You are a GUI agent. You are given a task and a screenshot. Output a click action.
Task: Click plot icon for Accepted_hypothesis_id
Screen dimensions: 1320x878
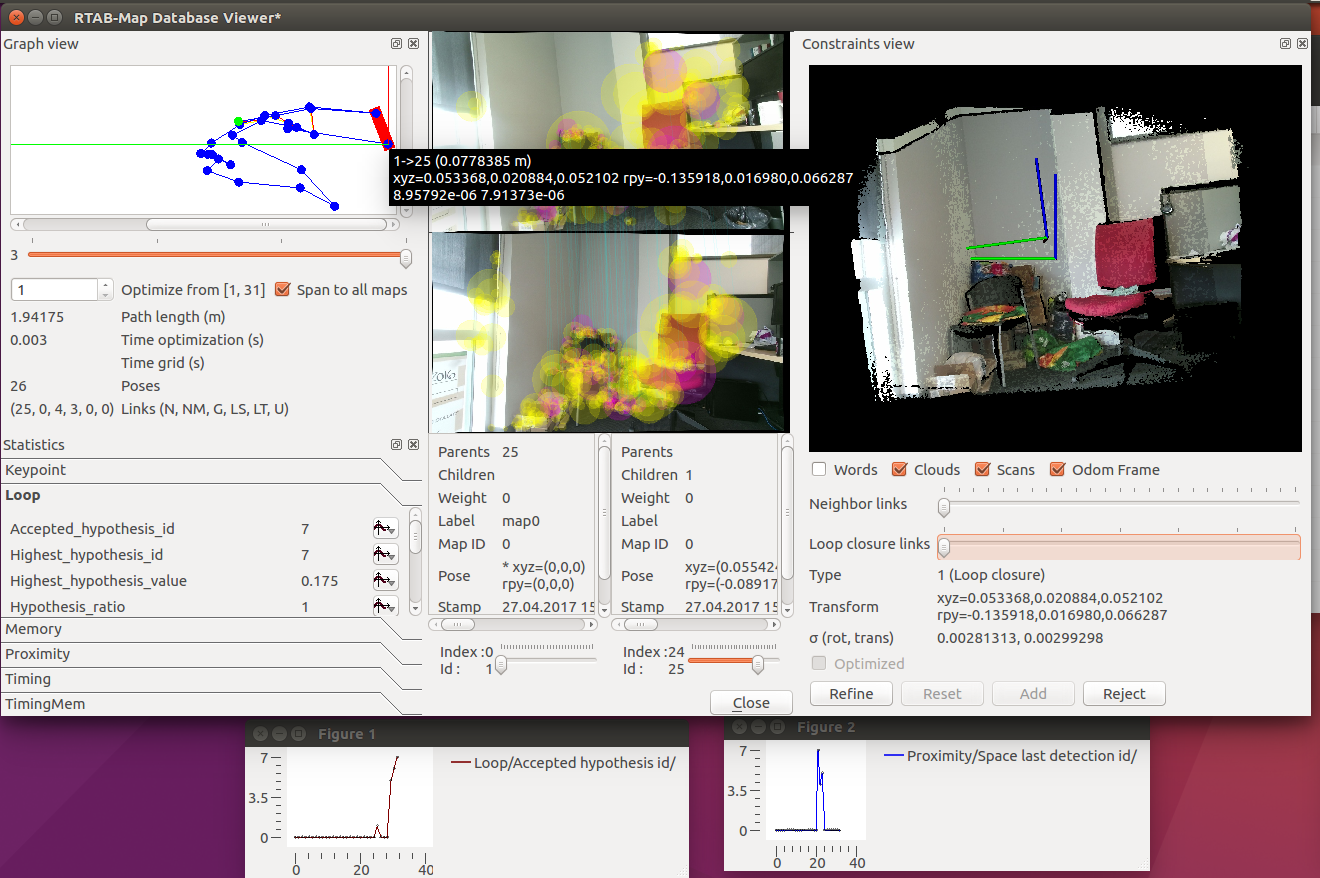(x=384, y=529)
